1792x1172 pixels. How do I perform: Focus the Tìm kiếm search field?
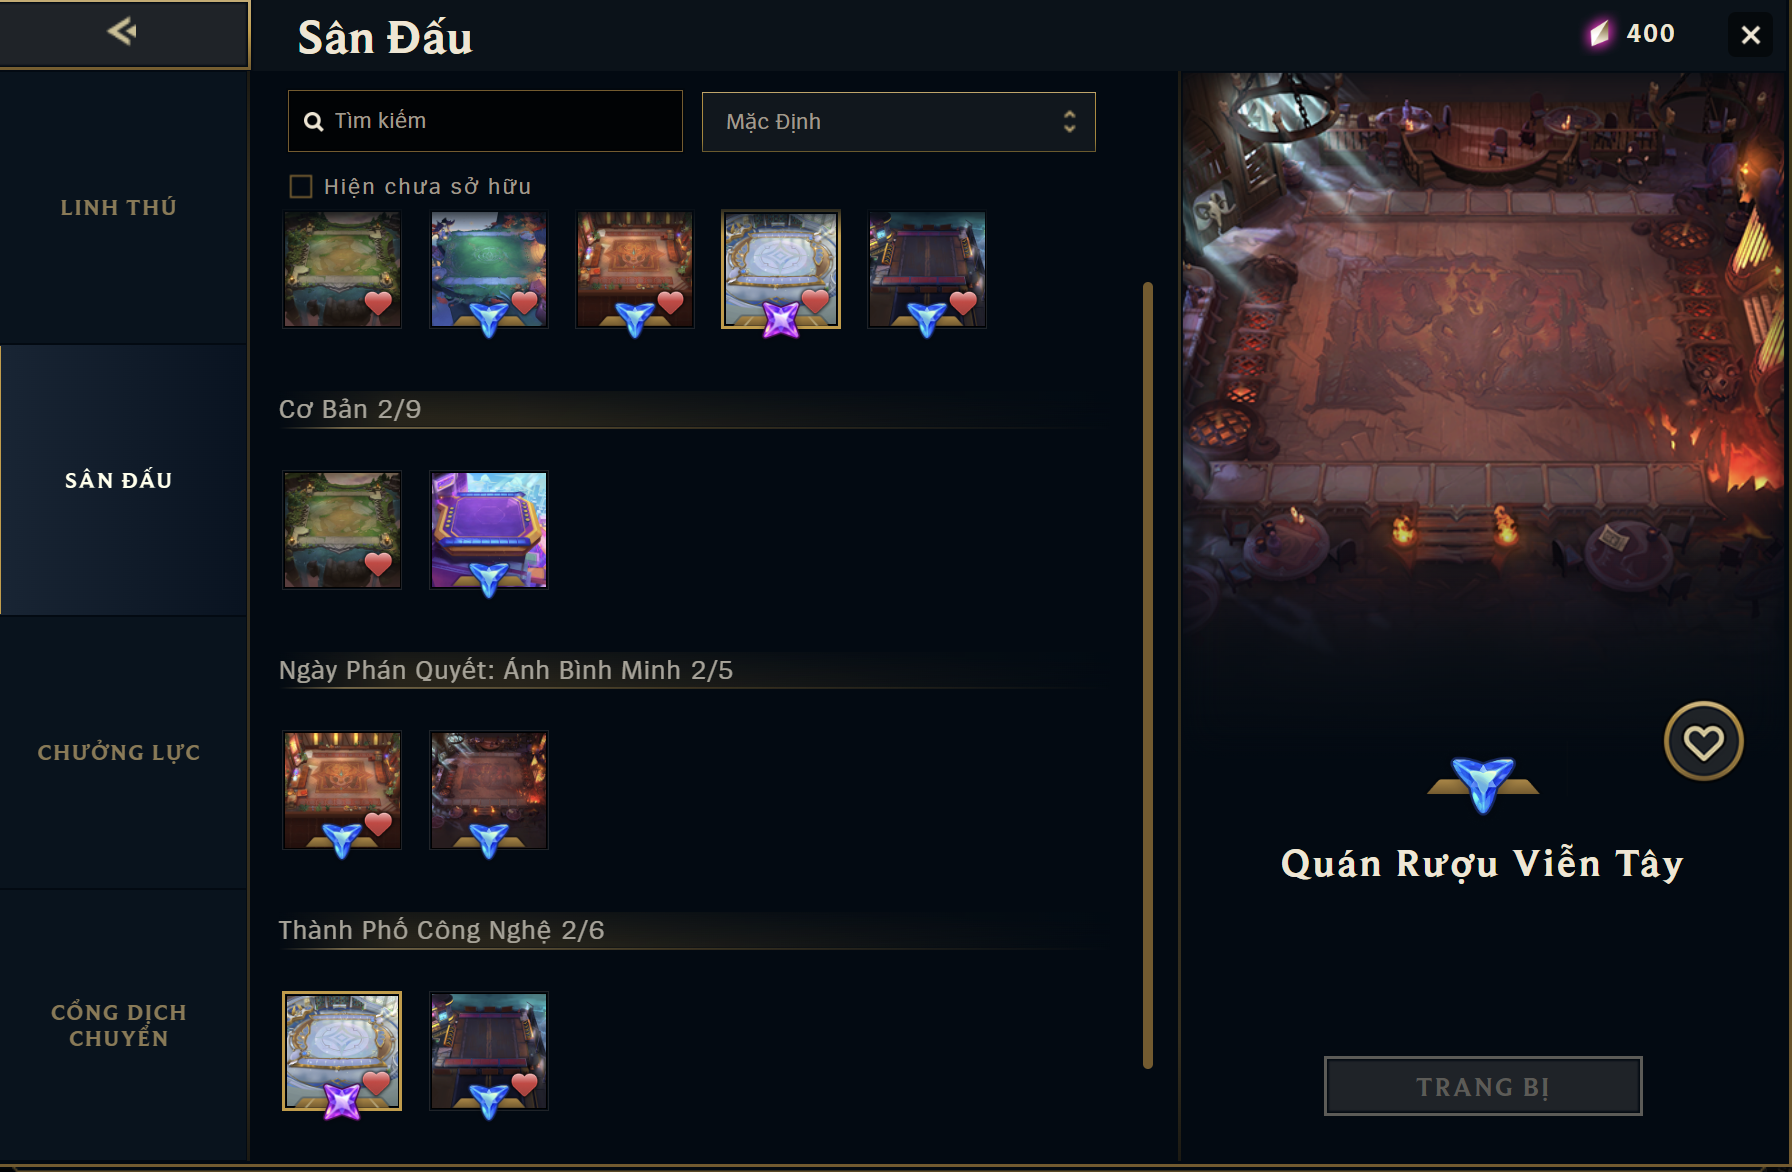485,121
